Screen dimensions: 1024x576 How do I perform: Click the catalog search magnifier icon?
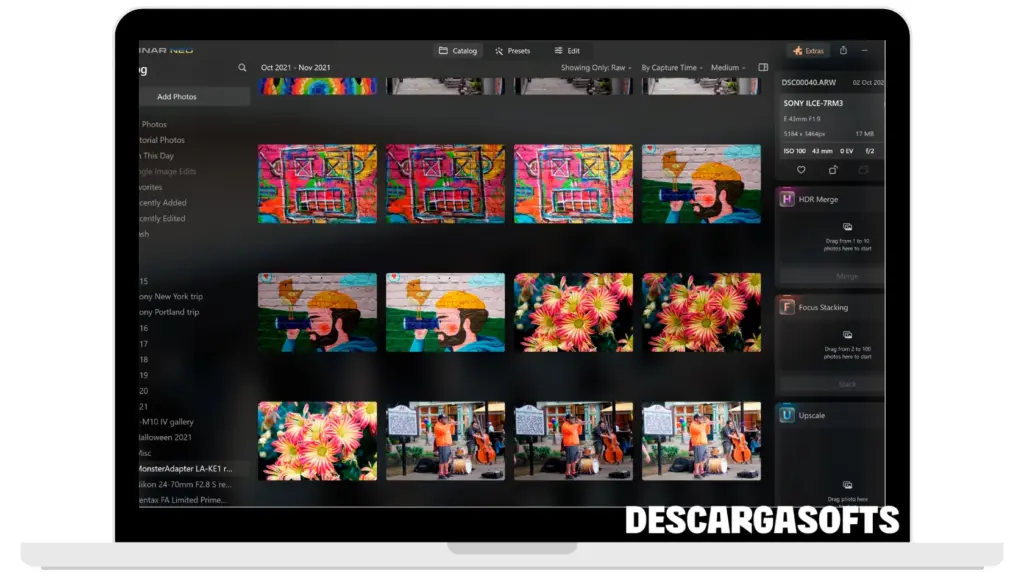(242, 68)
